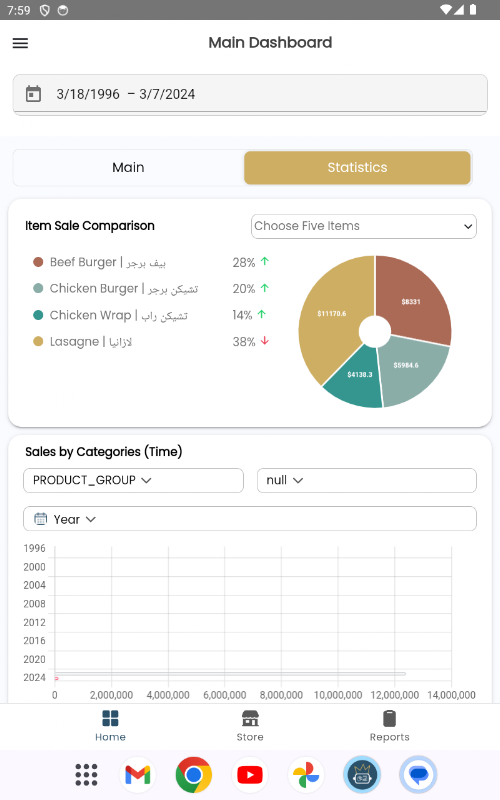Expand the null category dropdown
Screen dimensions: 500x800
coord(367,481)
